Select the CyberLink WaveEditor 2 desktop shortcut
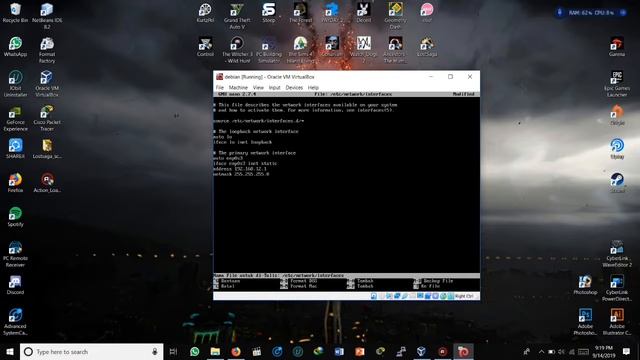The image size is (640, 360). (x=617, y=254)
